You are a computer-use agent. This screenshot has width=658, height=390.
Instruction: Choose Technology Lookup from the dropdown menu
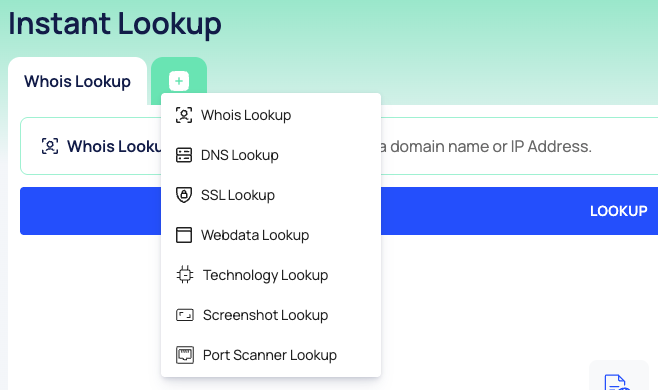[x=271, y=275]
